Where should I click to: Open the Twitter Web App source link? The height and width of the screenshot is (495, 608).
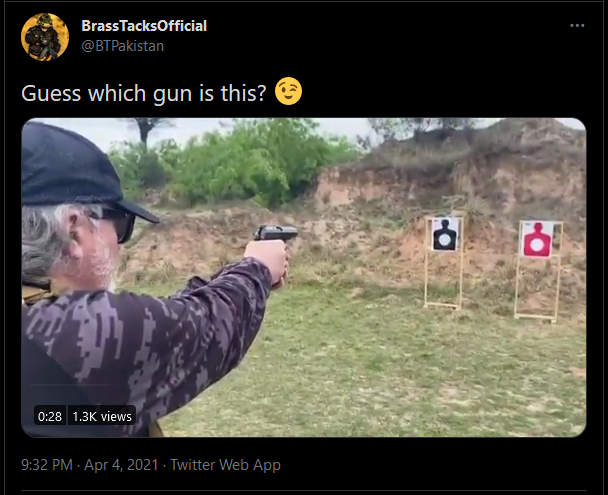pos(225,465)
